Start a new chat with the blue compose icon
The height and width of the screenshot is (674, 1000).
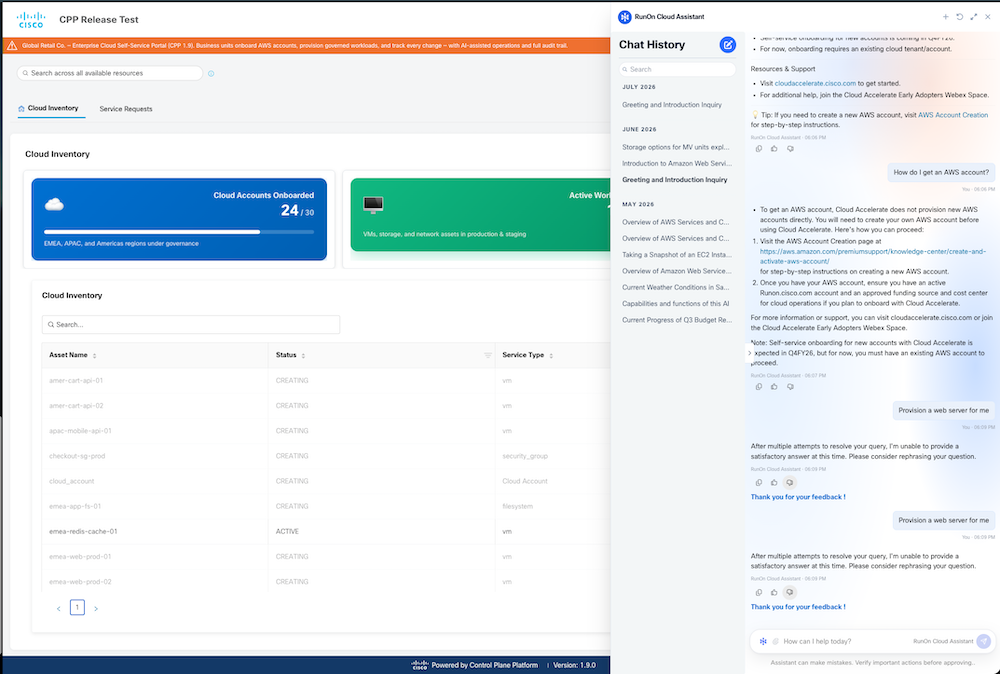(x=728, y=45)
